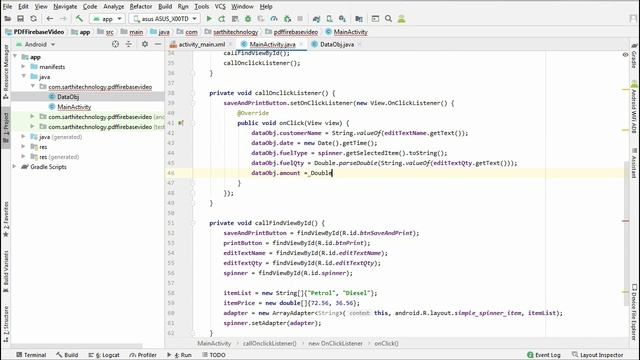Click the Debug app bug icon
The image size is (640, 360).
(x=248, y=19)
